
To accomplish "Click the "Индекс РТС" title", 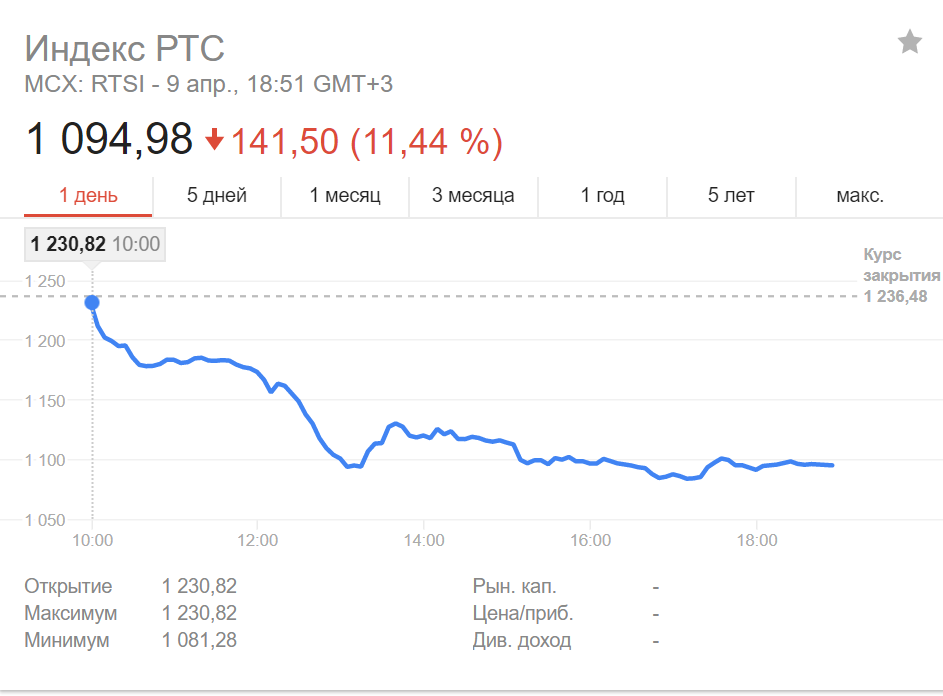I will (125, 47).
